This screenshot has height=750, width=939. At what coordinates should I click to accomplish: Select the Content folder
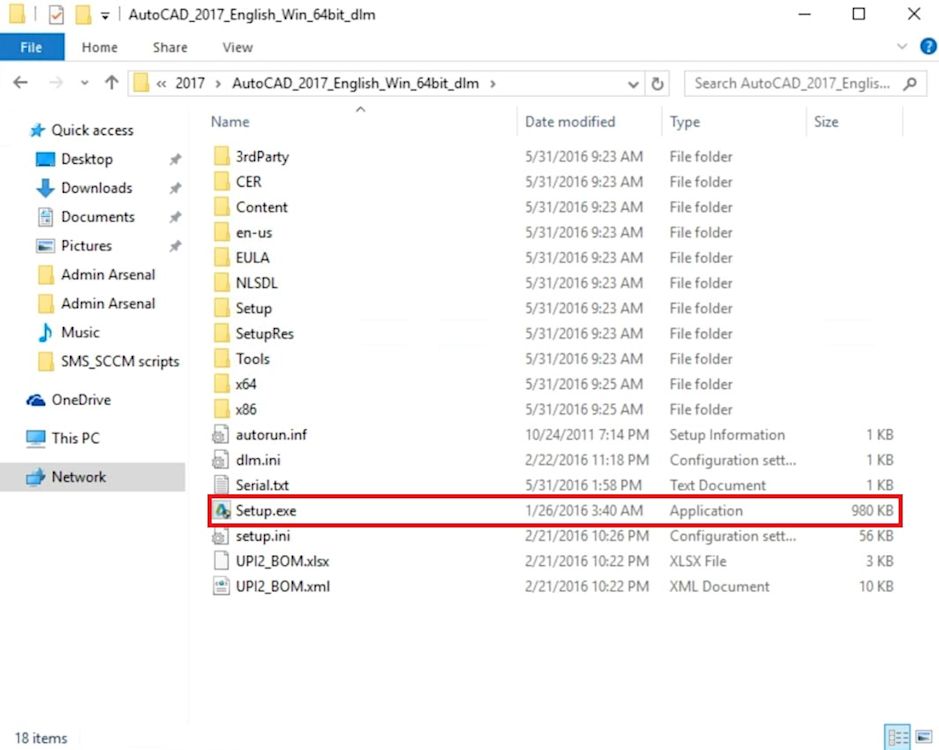261,207
